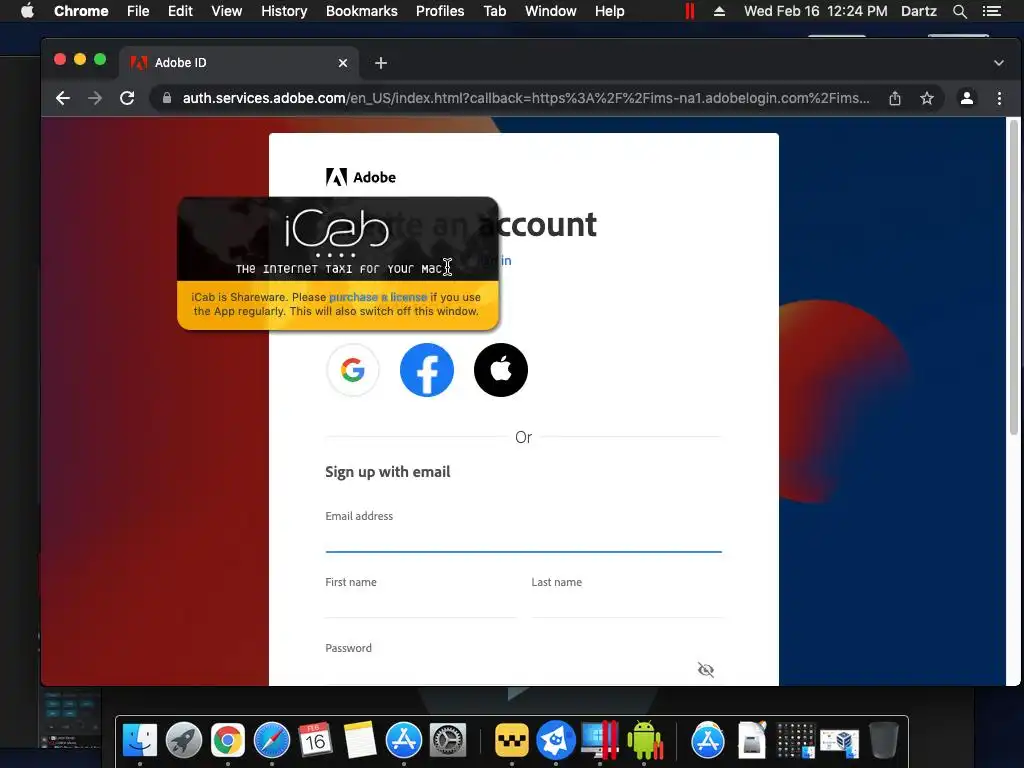Screen dimensions: 1024x768
Task: Click the date and time in menu bar
Action: point(816,11)
